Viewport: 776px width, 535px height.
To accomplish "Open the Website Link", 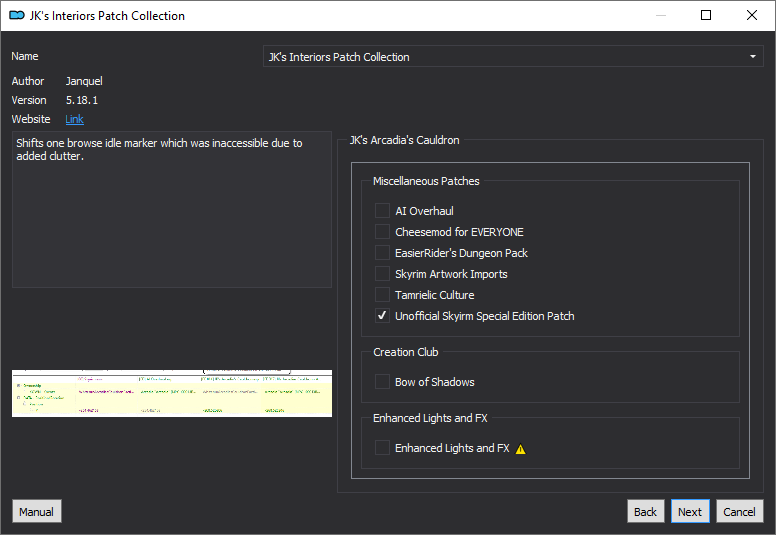I will click(75, 119).
